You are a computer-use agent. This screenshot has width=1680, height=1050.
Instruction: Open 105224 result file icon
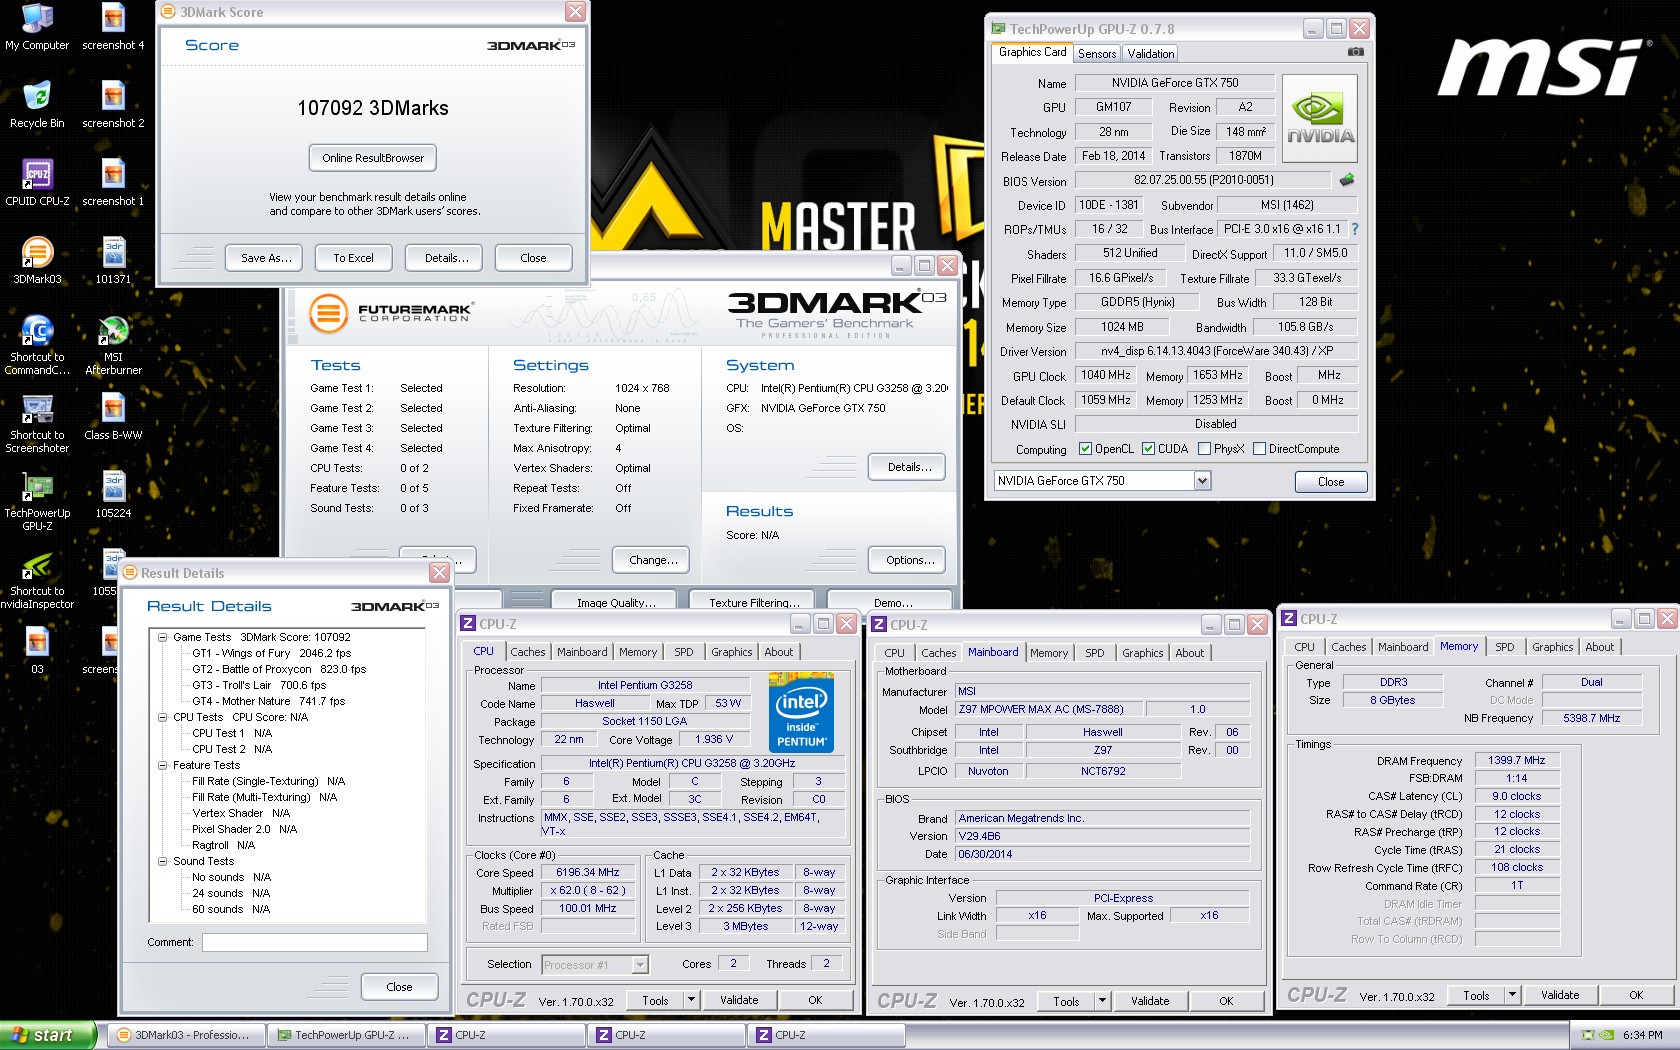(x=113, y=495)
